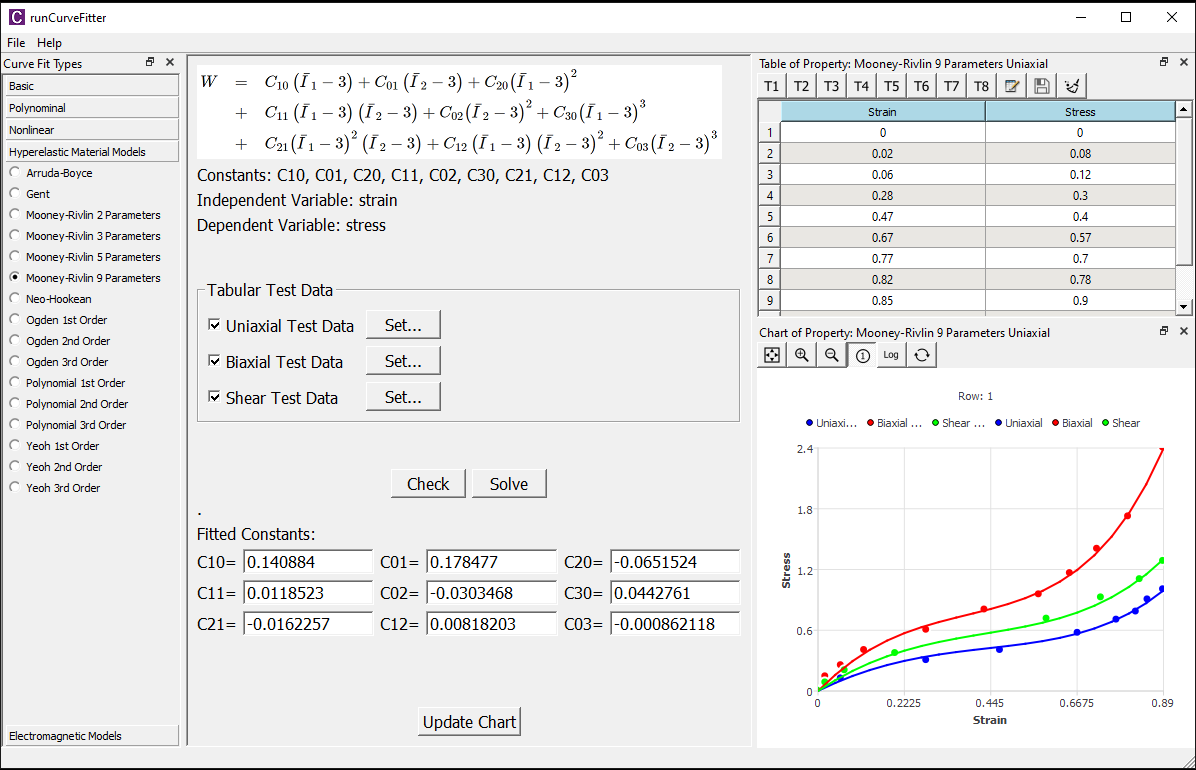Select the chart zoom-in magnifier icon
Screen dimensions: 1196x770
pyautogui.click(x=800, y=354)
